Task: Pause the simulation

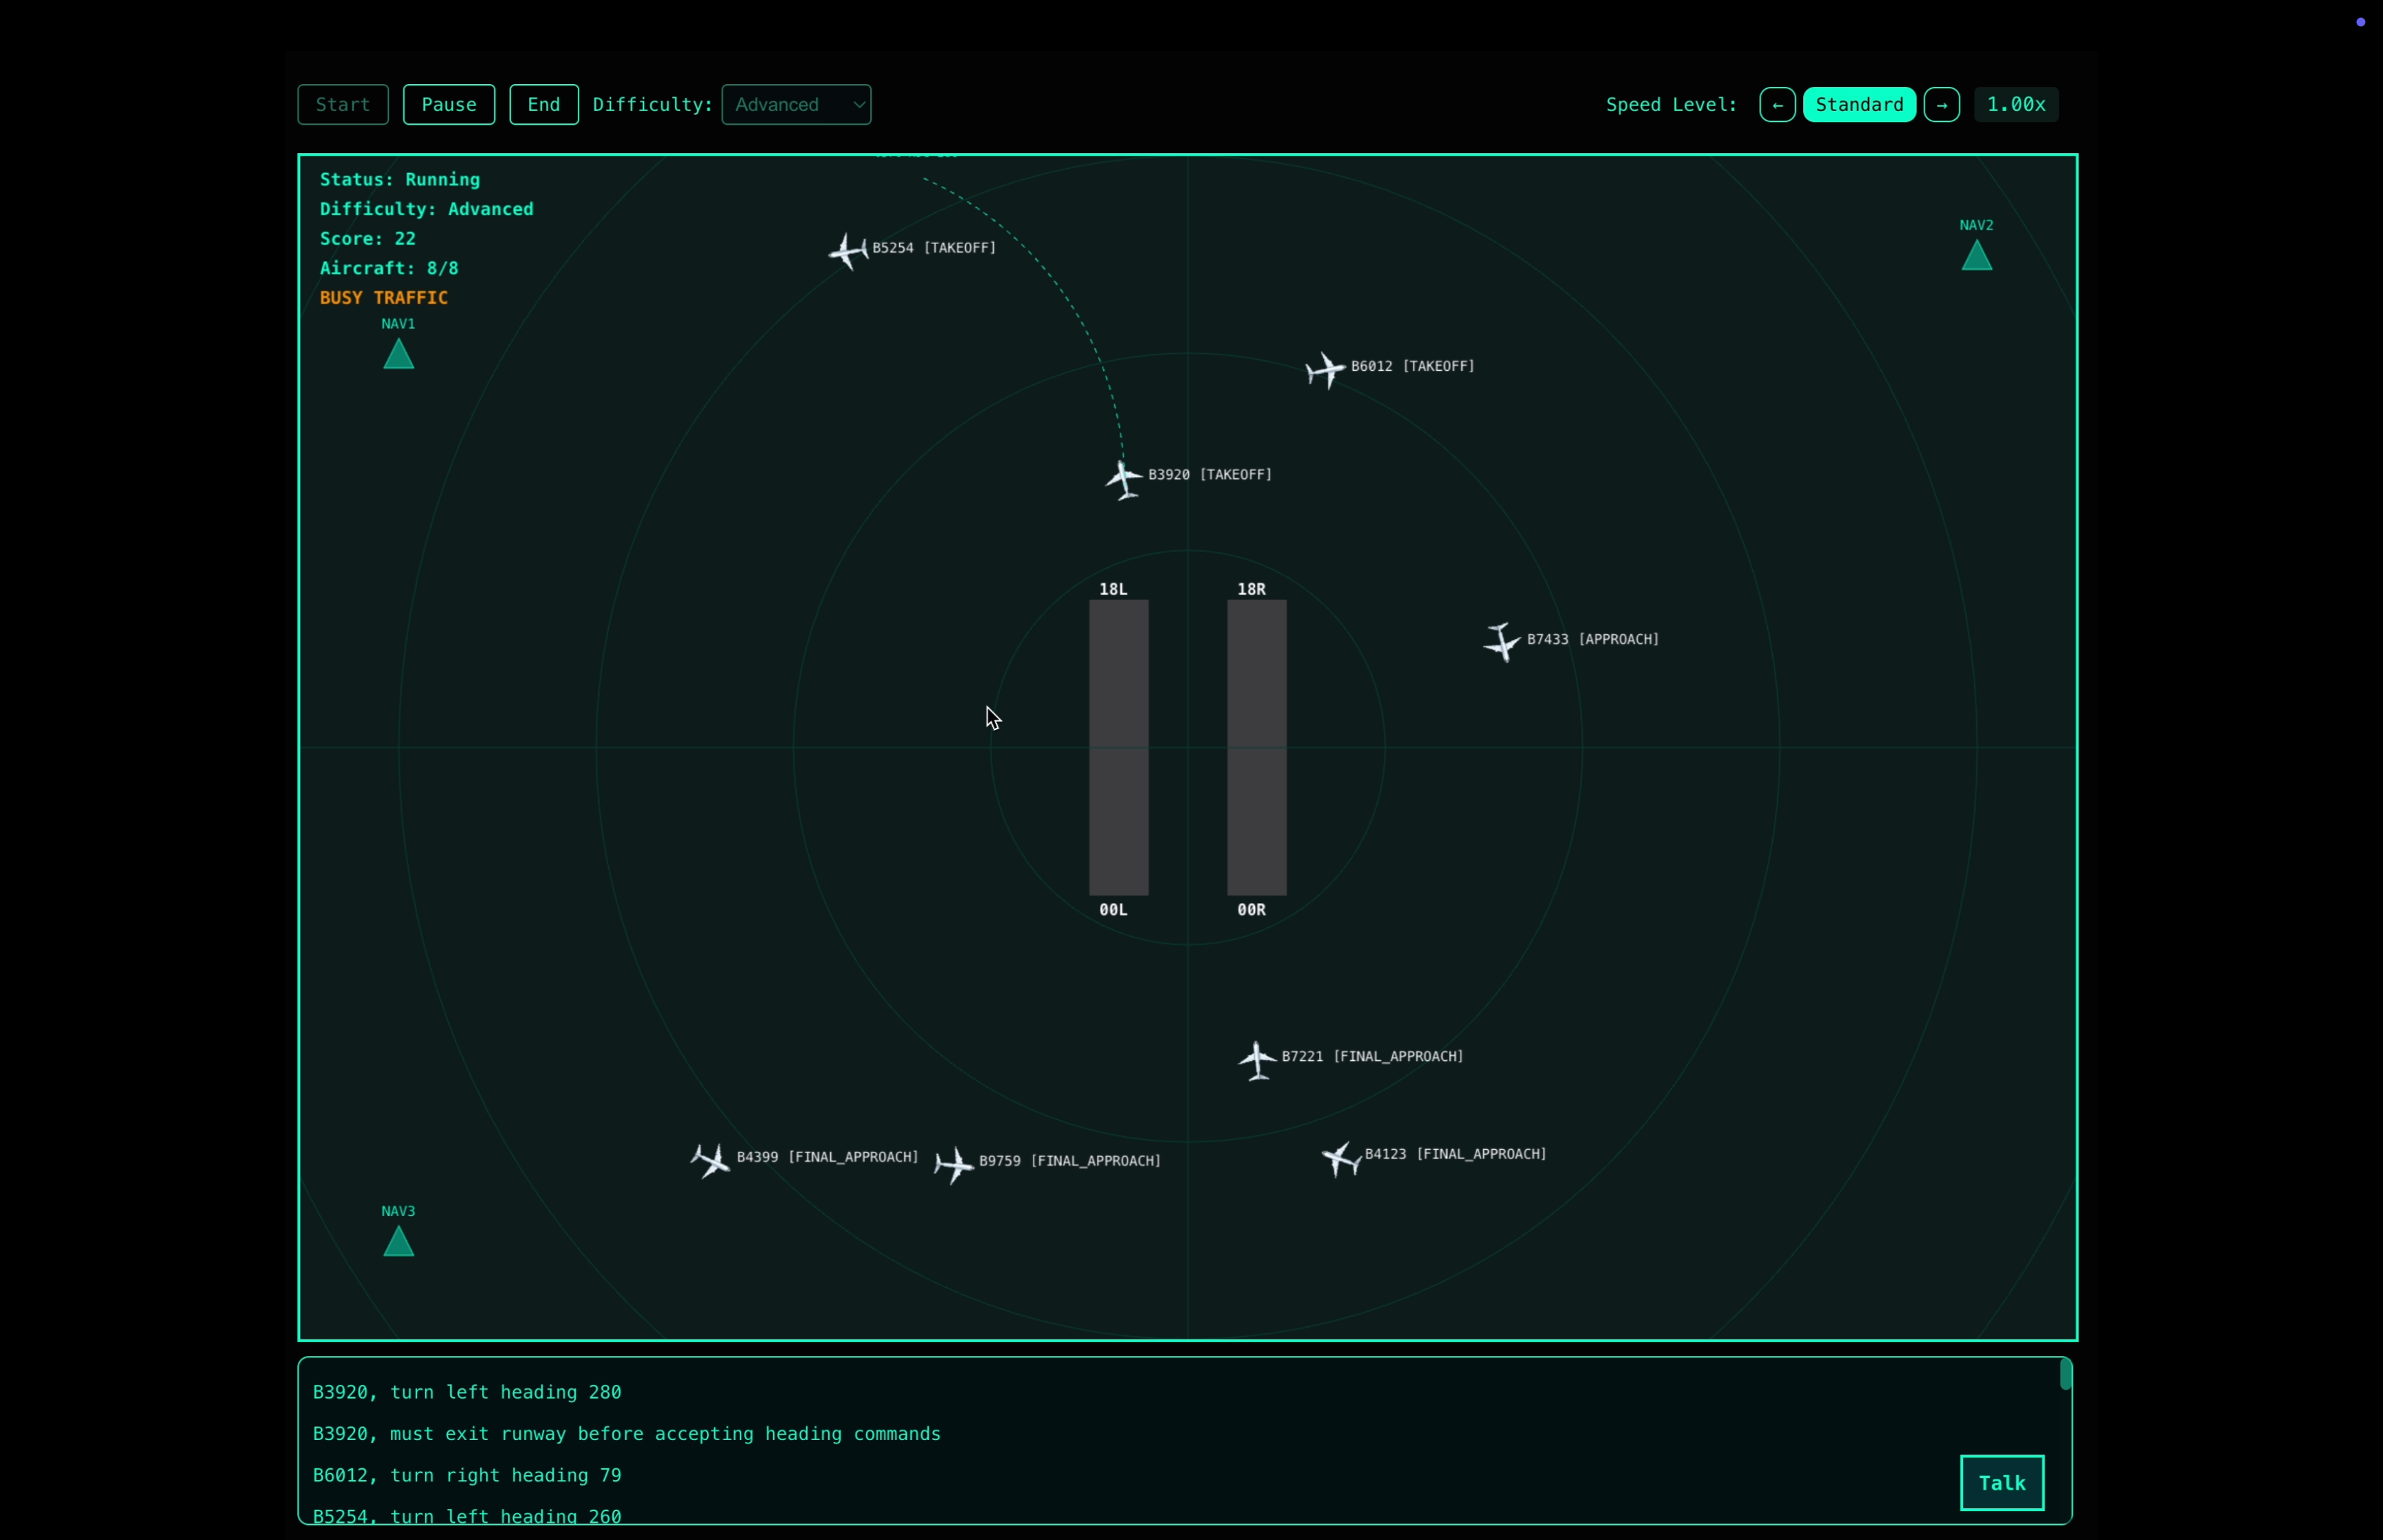Action: [x=449, y=105]
